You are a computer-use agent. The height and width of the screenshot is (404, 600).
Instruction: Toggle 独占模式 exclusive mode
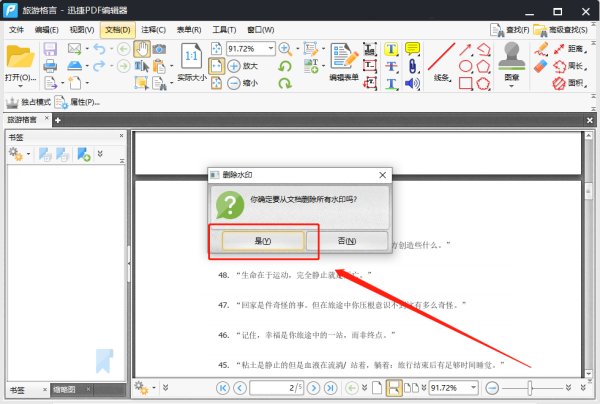pyautogui.click(x=29, y=102)
